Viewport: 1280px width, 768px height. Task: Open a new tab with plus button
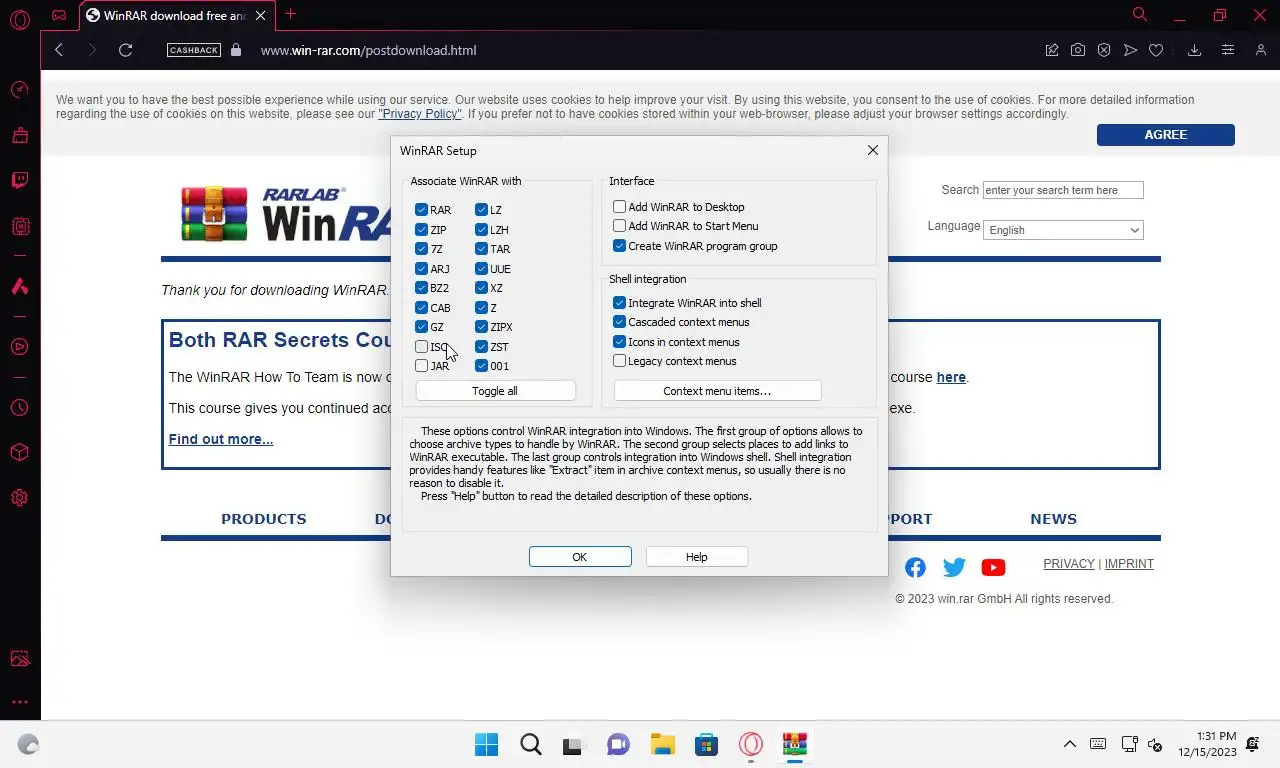(291, 14)
